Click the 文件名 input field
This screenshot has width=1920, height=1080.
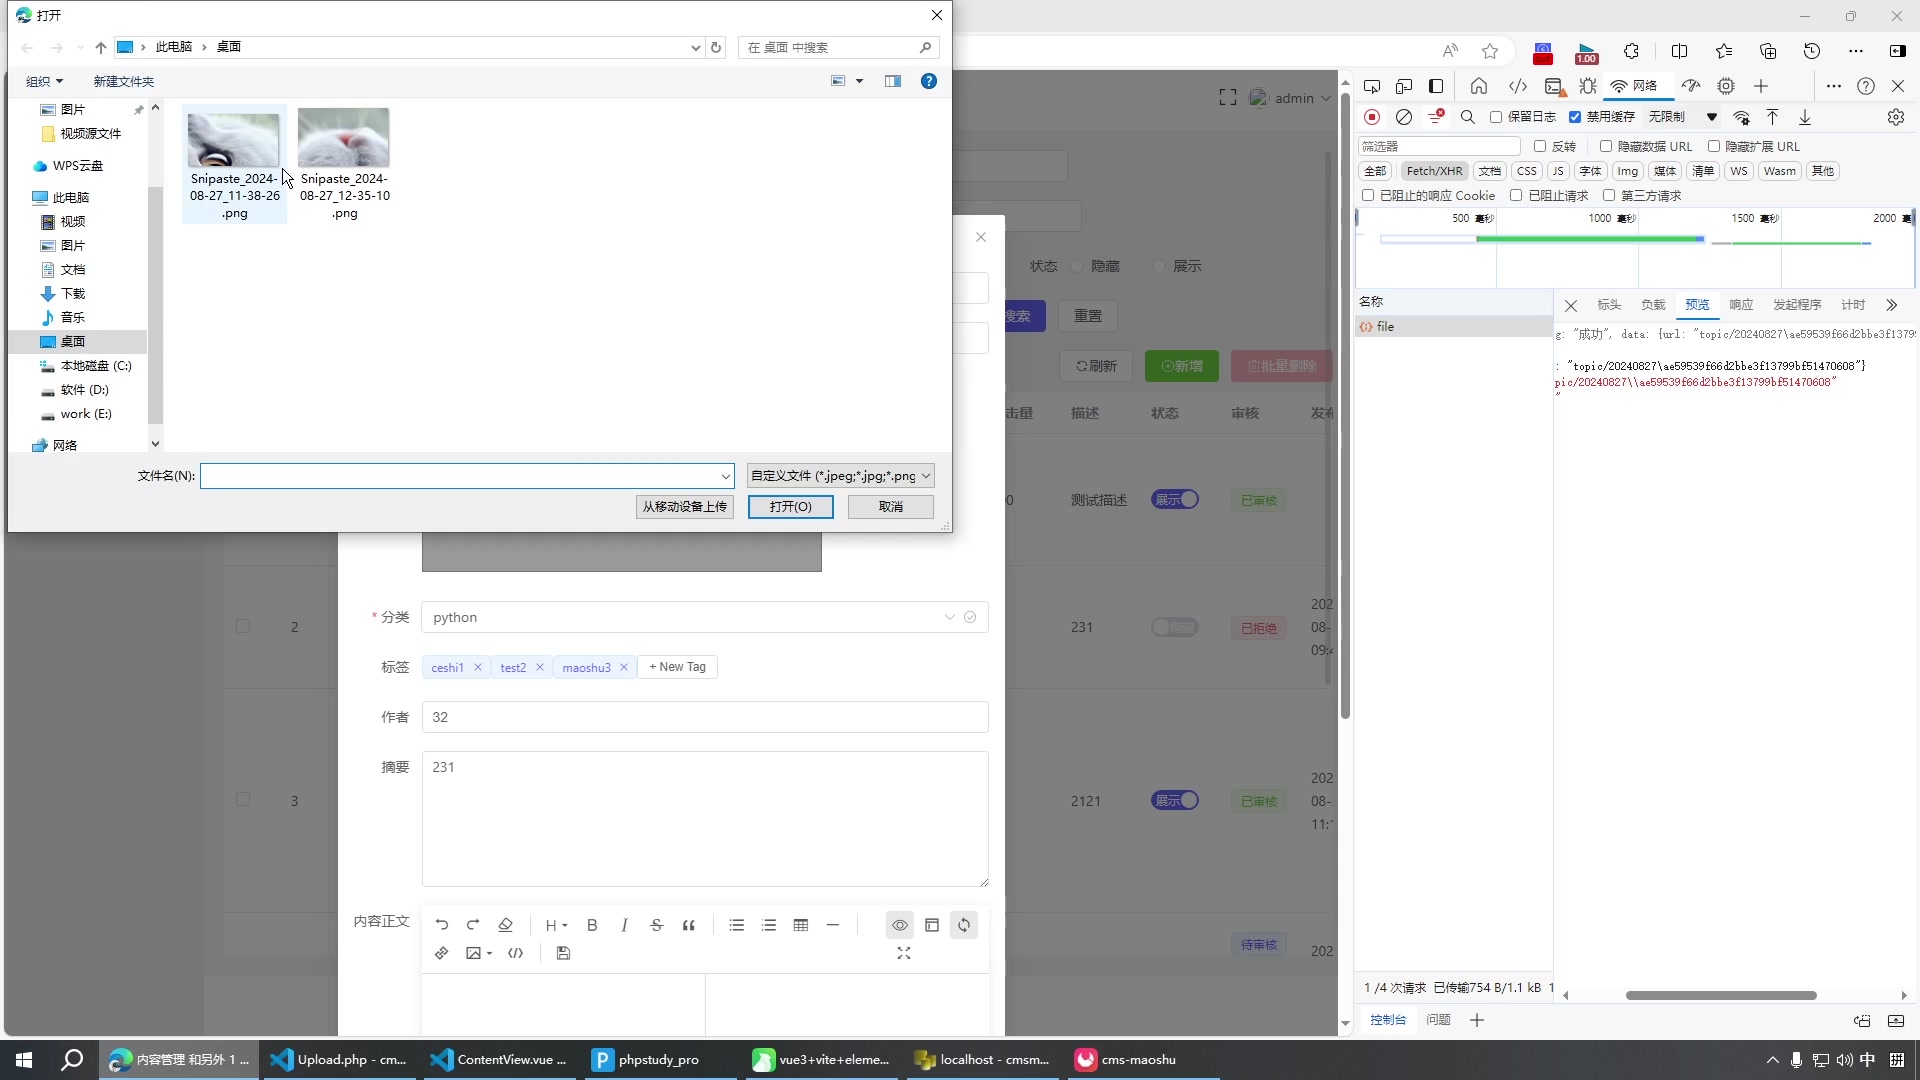point(467,476)
